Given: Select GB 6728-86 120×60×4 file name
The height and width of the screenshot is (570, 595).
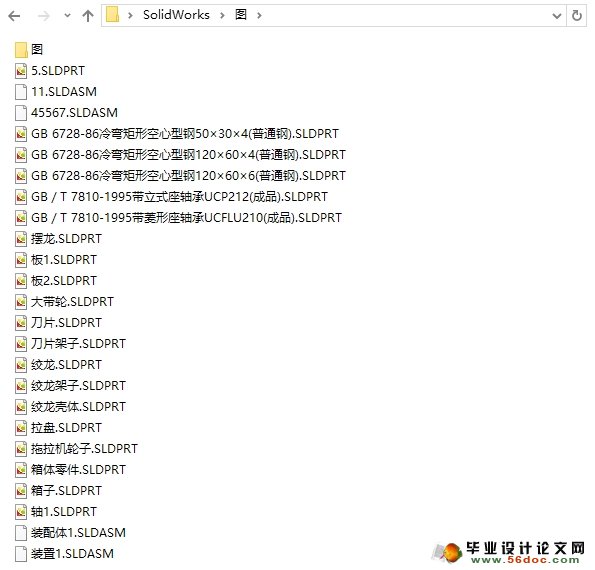Looking at the screenshot, I should point(189,154).
